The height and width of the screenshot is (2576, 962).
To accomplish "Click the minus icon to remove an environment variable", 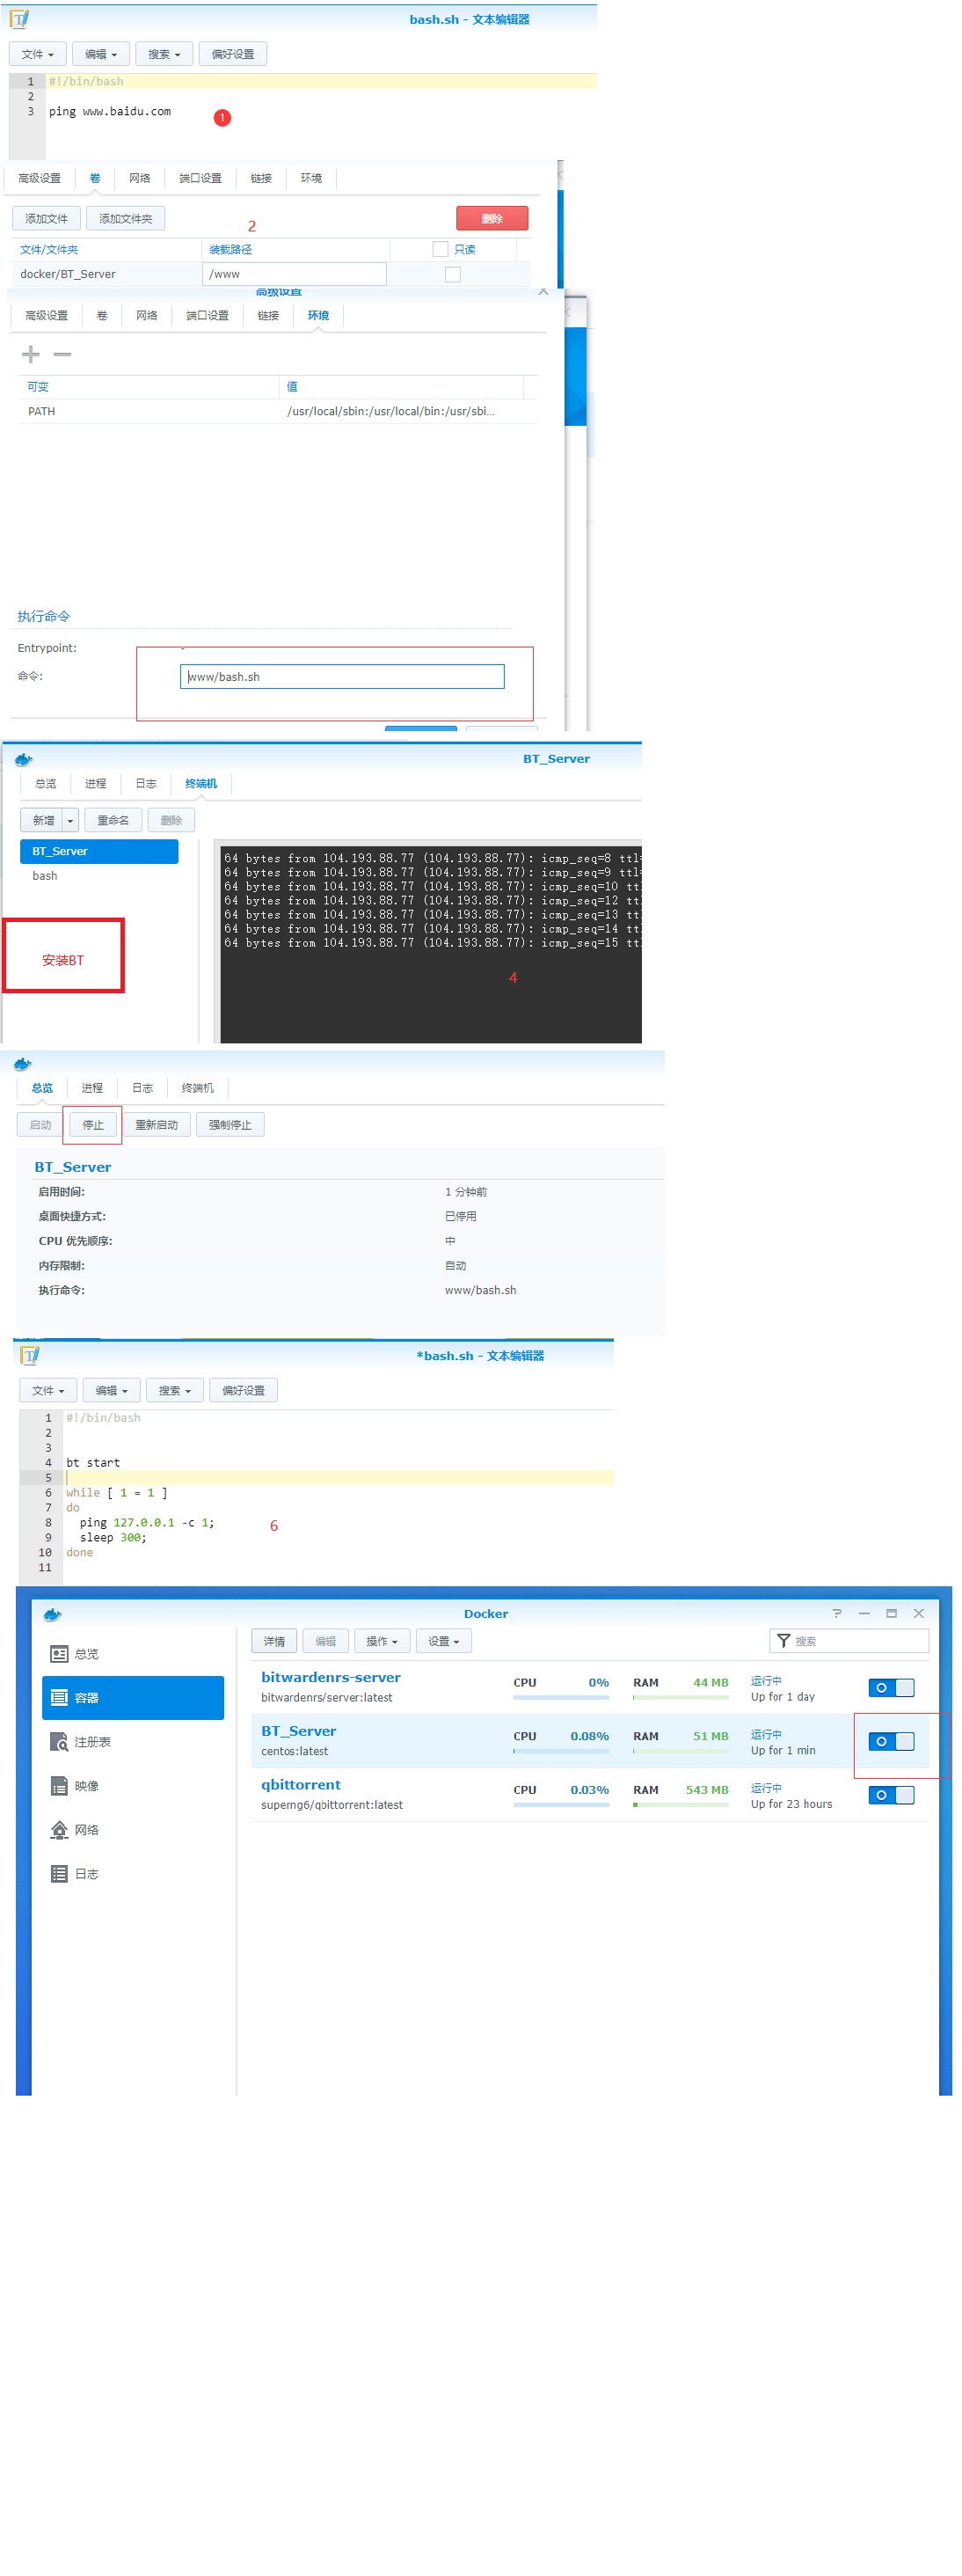I will tap(62, 354).
